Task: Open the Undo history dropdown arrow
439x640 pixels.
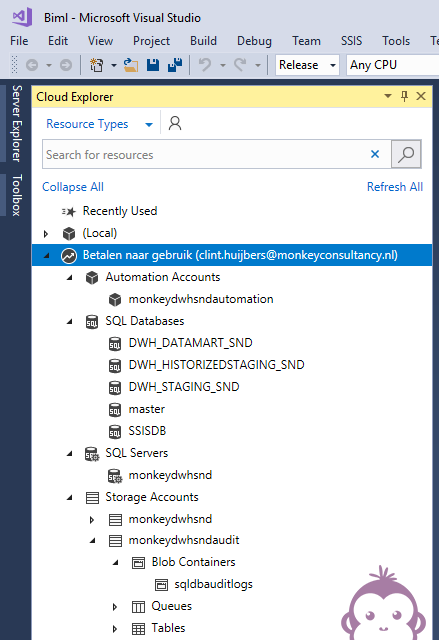Action: point(223,65)
